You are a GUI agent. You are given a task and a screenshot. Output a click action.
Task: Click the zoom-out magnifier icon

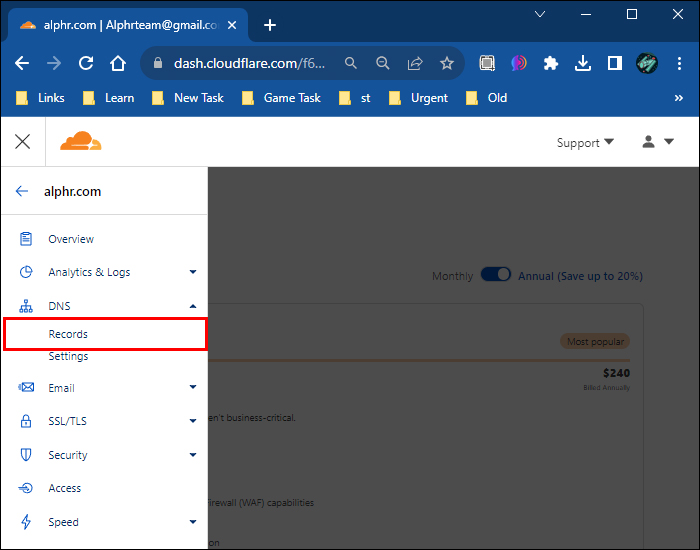(383, 63)
